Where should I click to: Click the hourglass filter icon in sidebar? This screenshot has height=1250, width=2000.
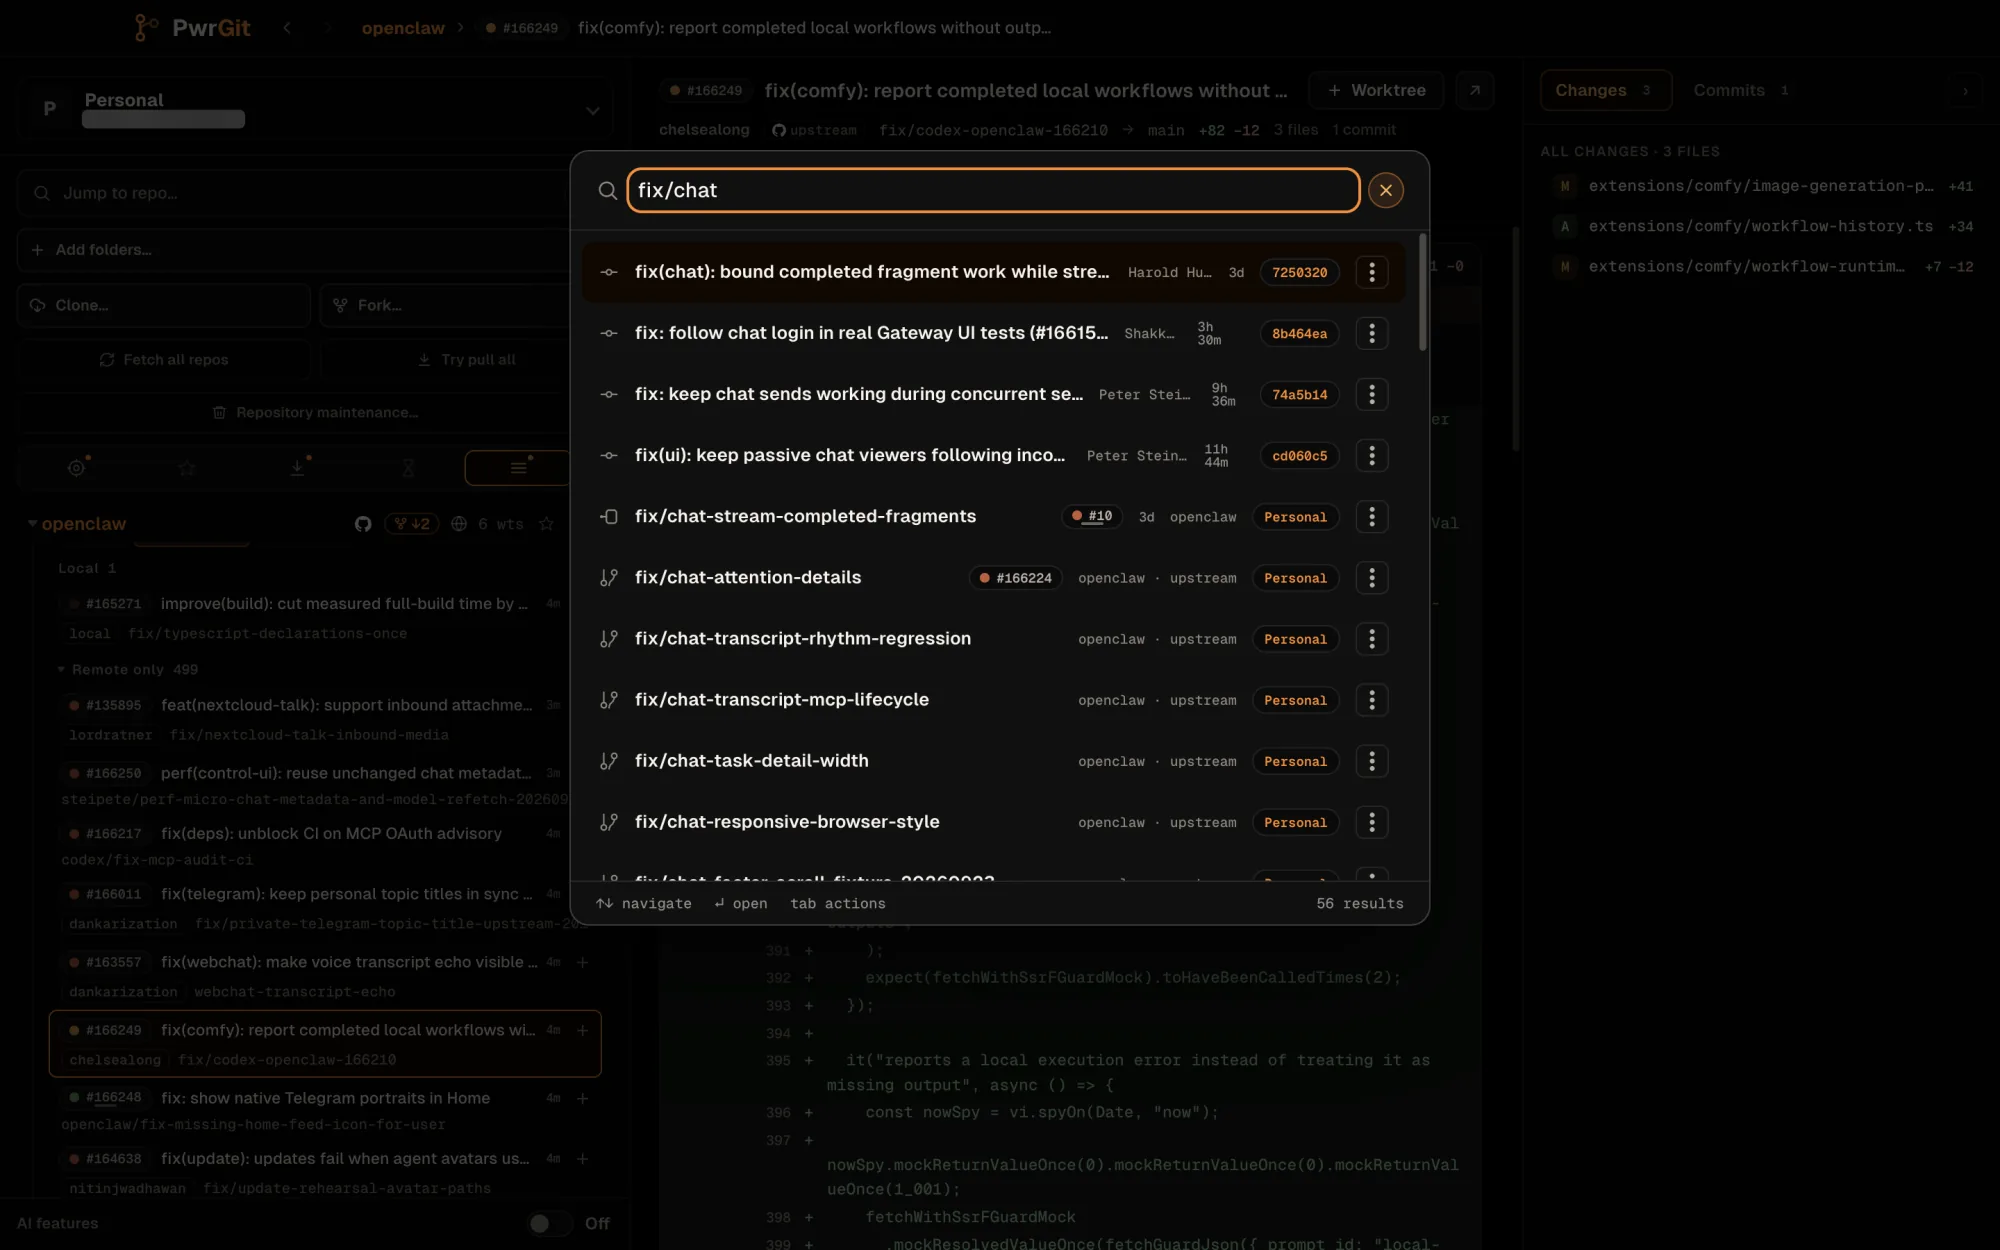[408, 467]
